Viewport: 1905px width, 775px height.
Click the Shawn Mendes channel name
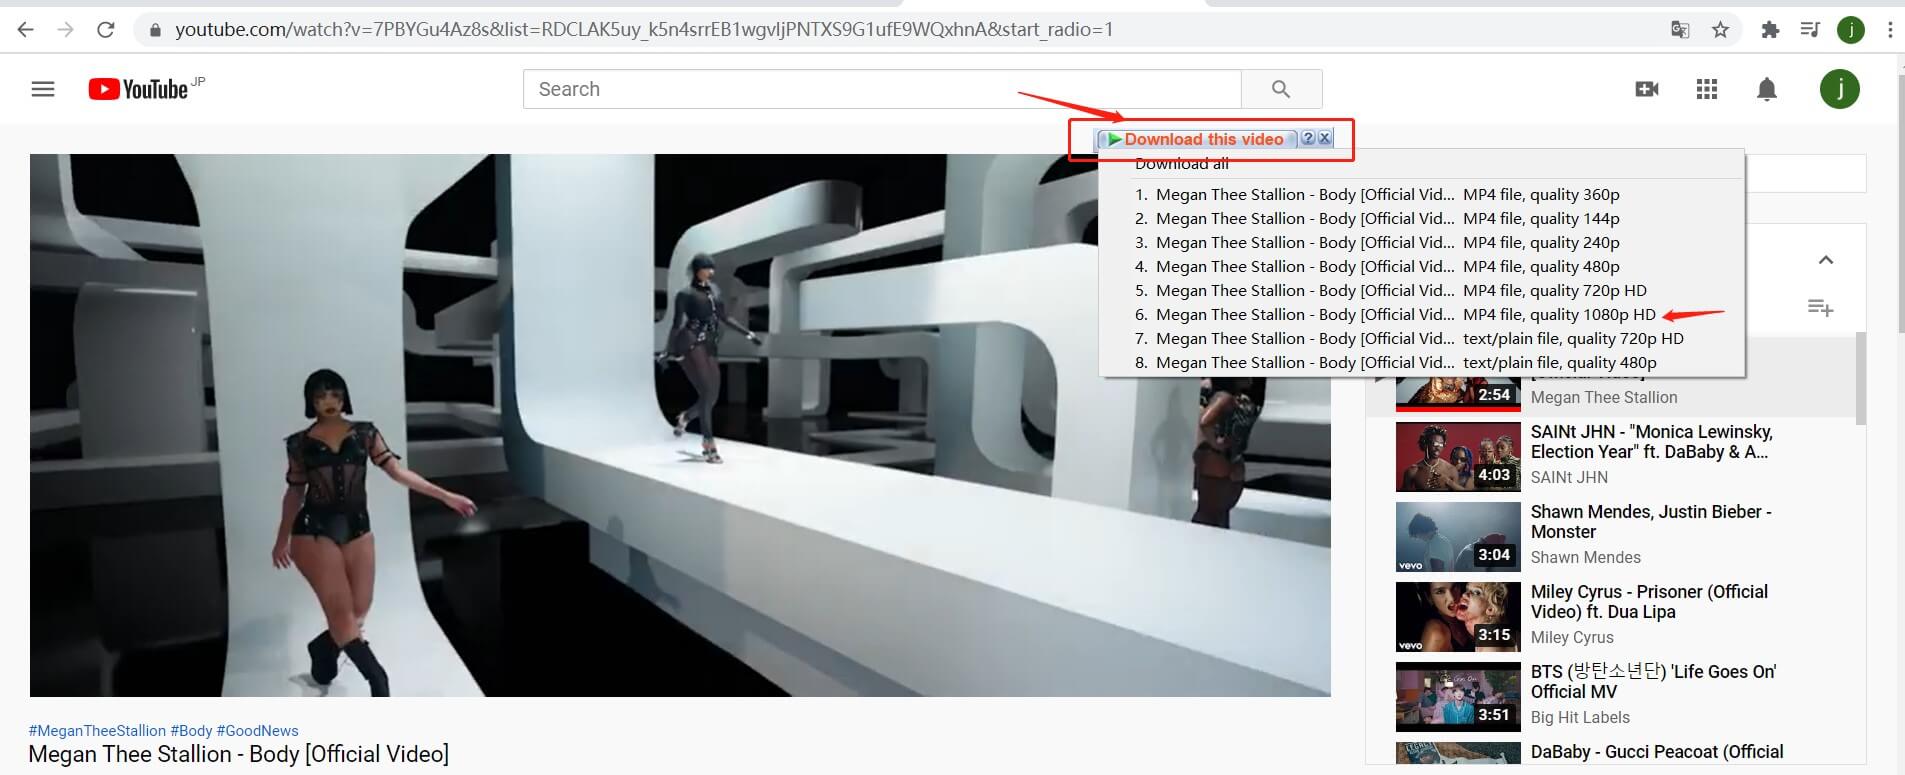coord(1585,557)
